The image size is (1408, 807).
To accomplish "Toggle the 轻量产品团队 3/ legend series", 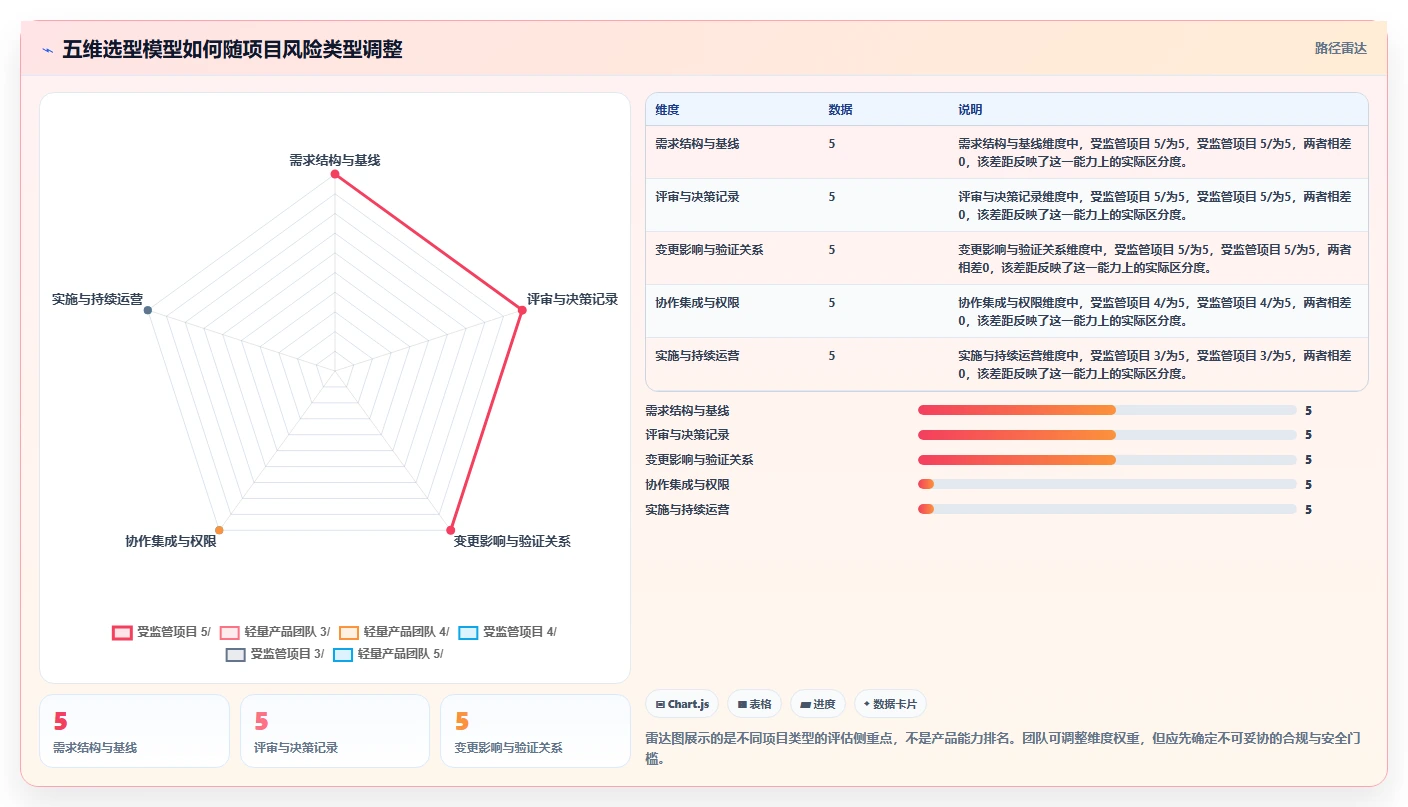I will pyautogui.click(x=275, y=632).
